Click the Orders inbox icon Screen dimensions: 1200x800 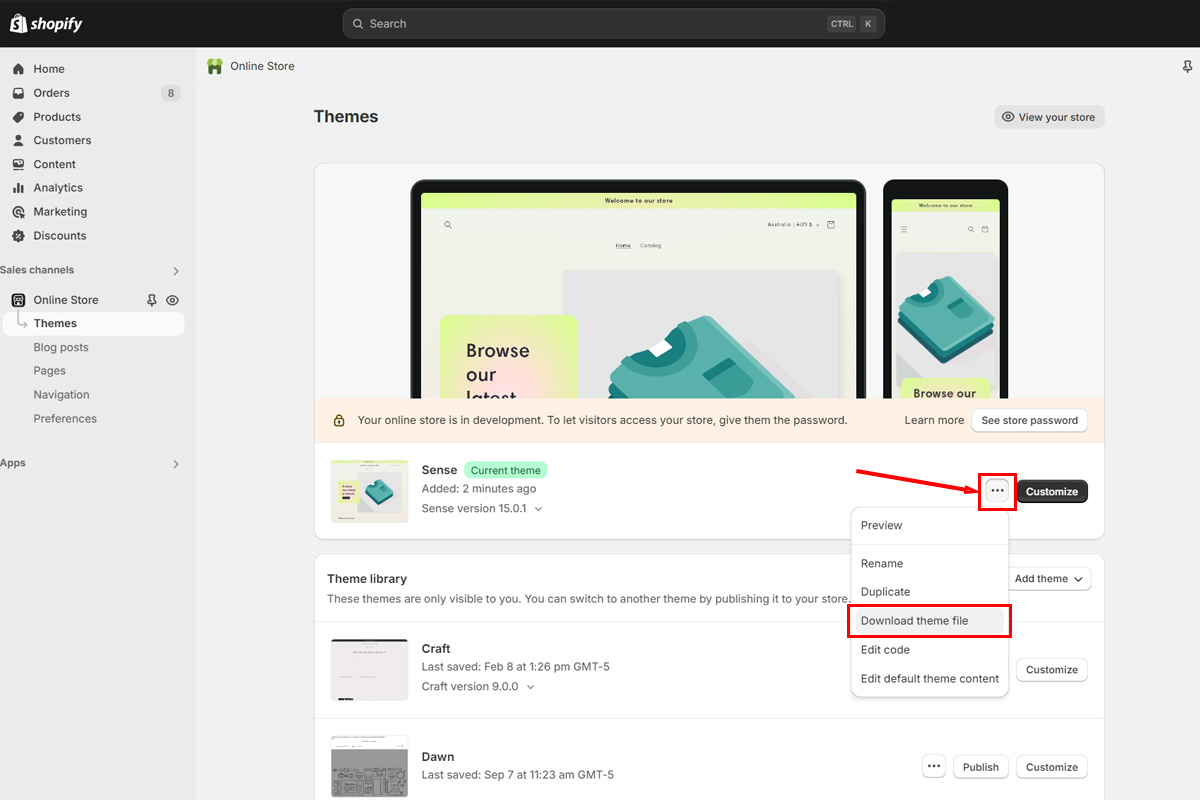coord(18,93)
